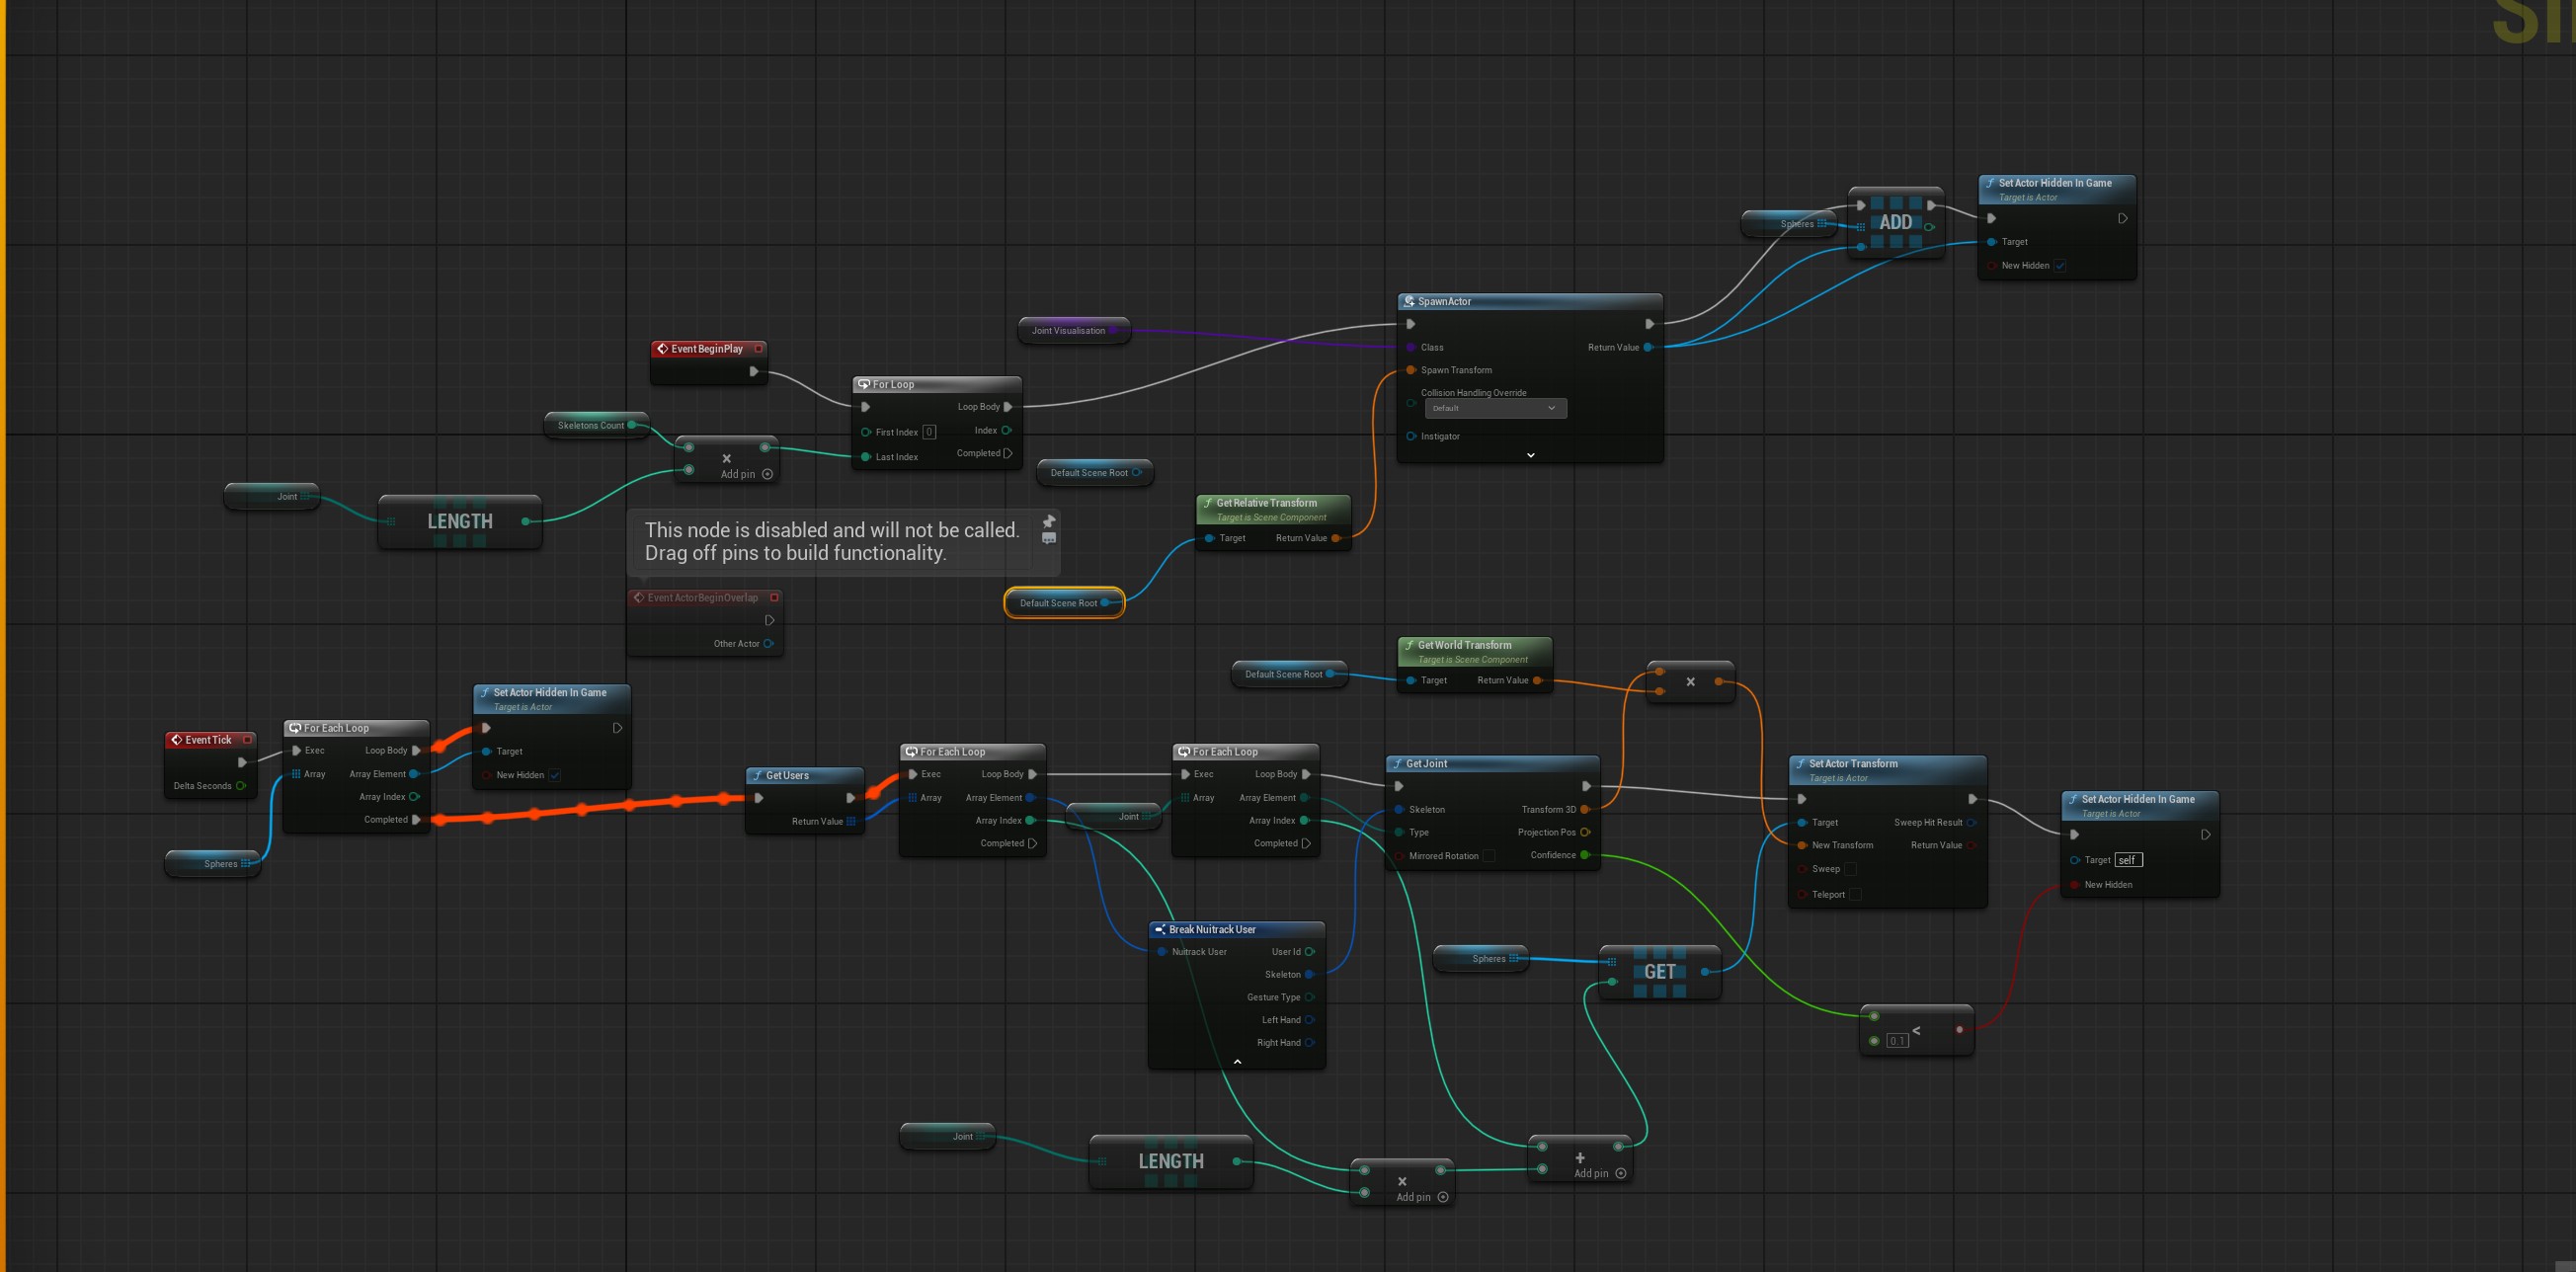Click the Break Nuitrack User node icon

[1160, 930]
